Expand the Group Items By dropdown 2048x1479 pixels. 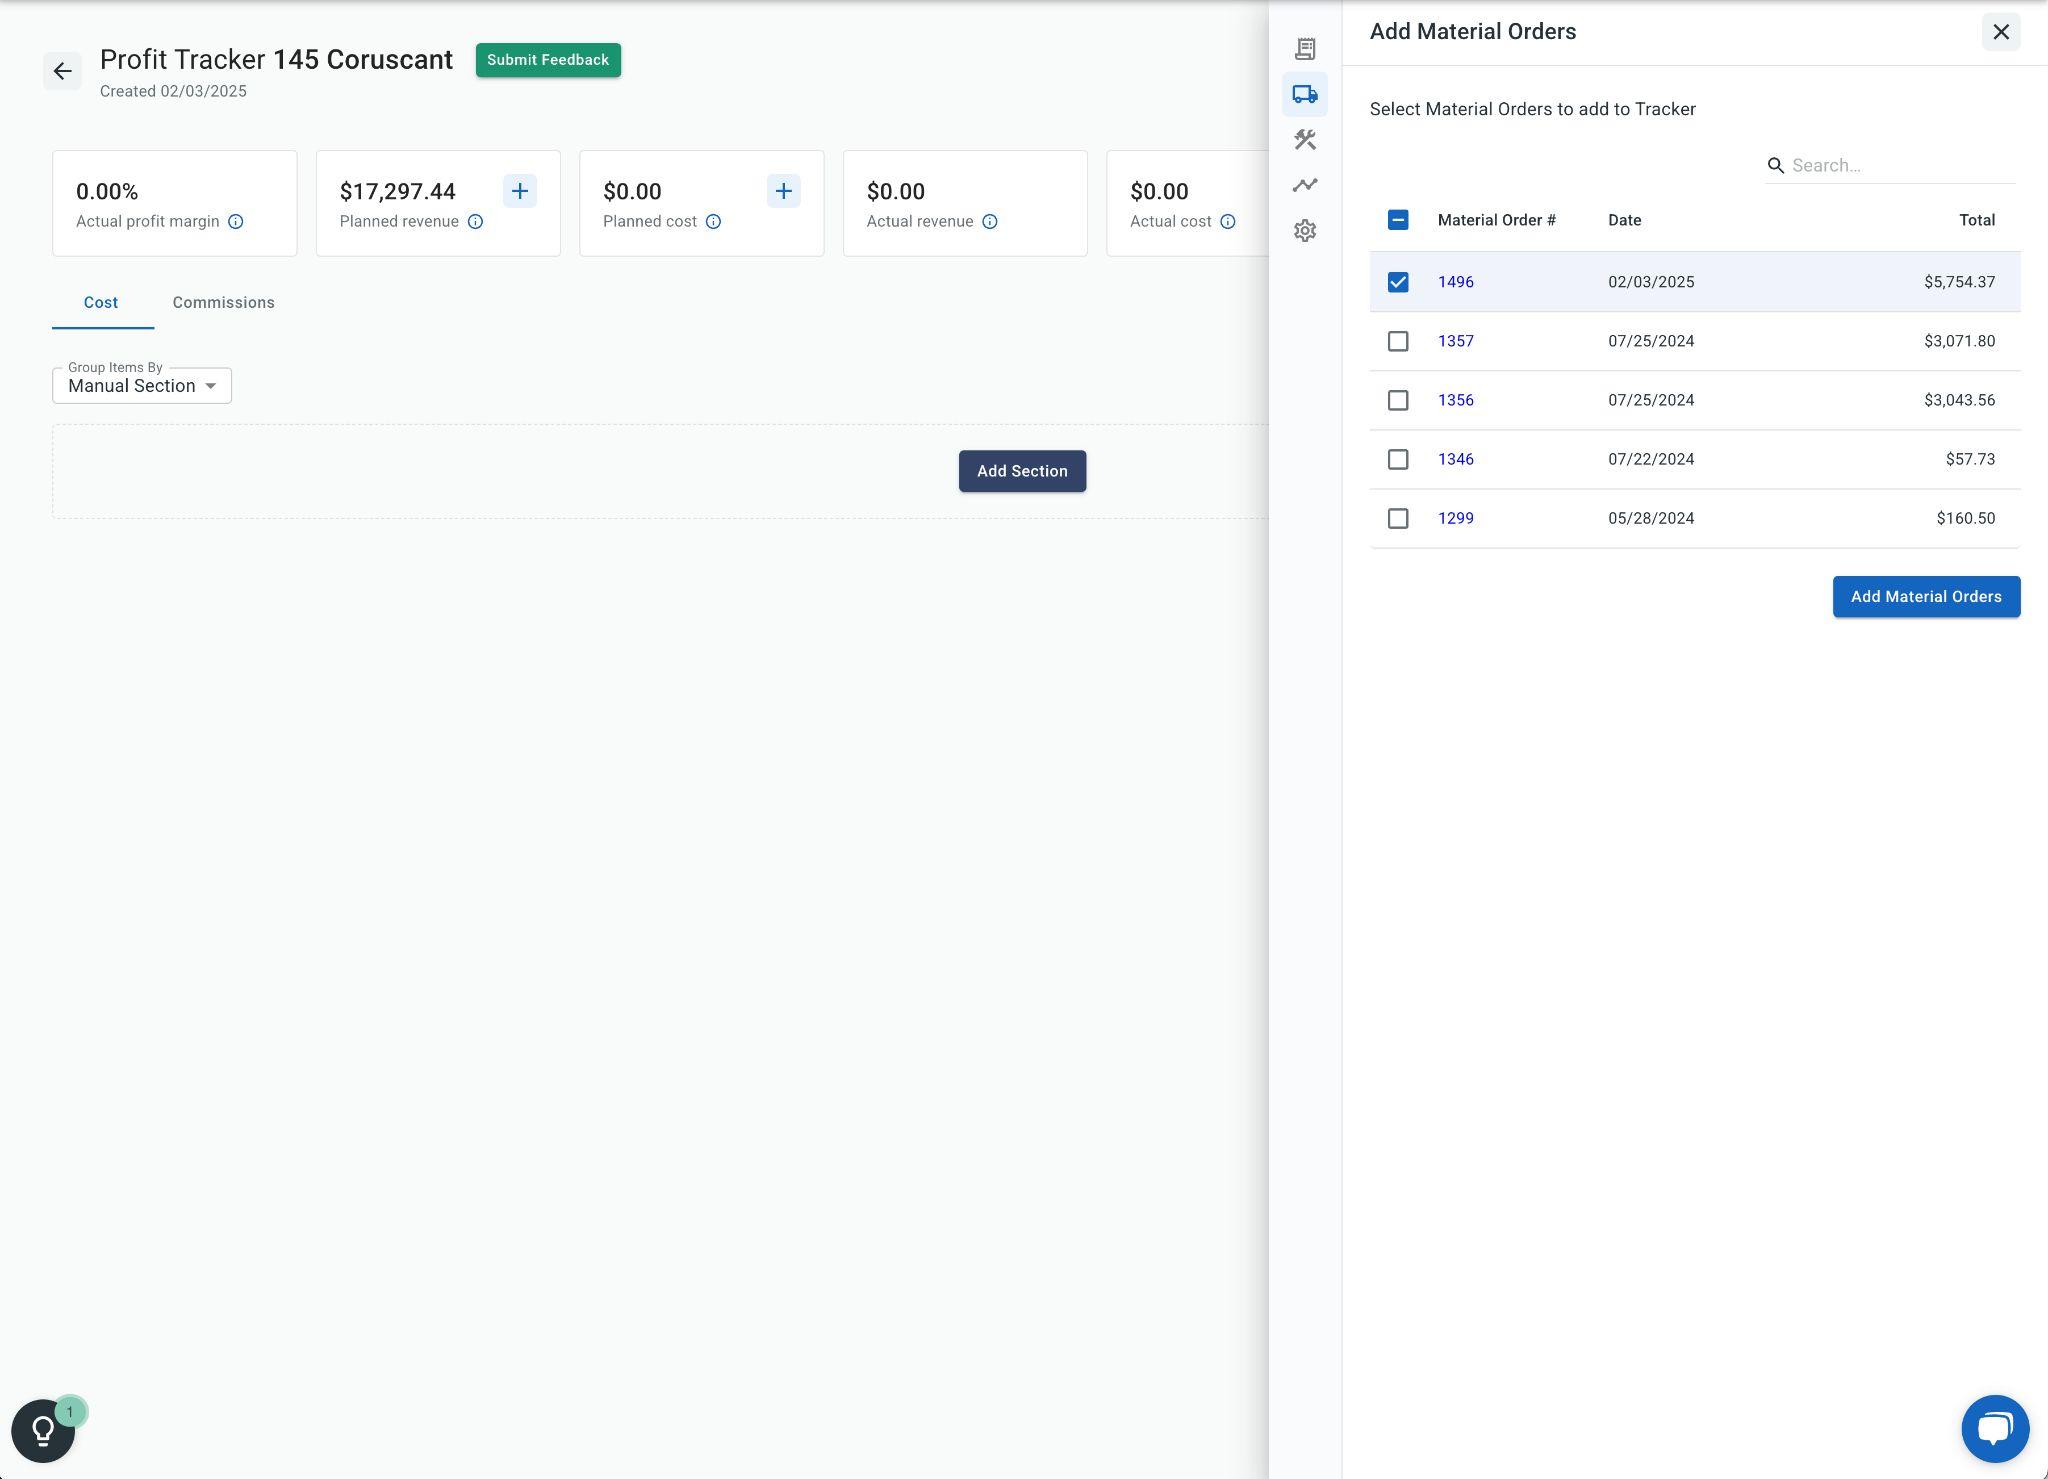pyautogui.click(x=142, y=386)
